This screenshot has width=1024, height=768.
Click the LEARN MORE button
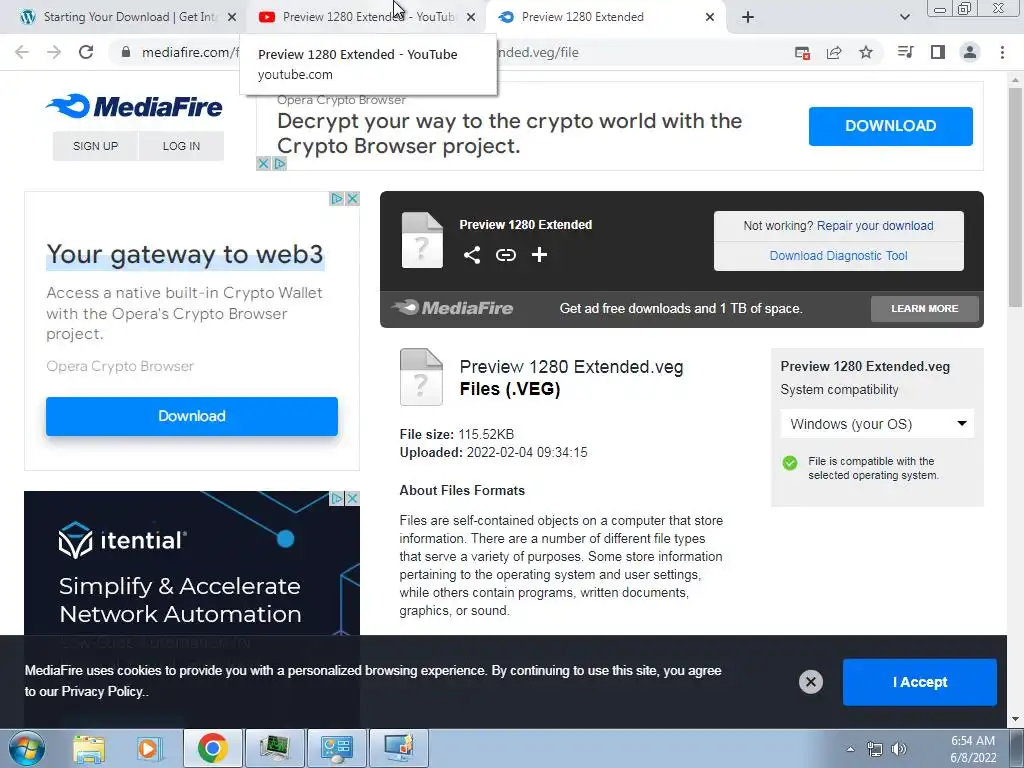925,308
